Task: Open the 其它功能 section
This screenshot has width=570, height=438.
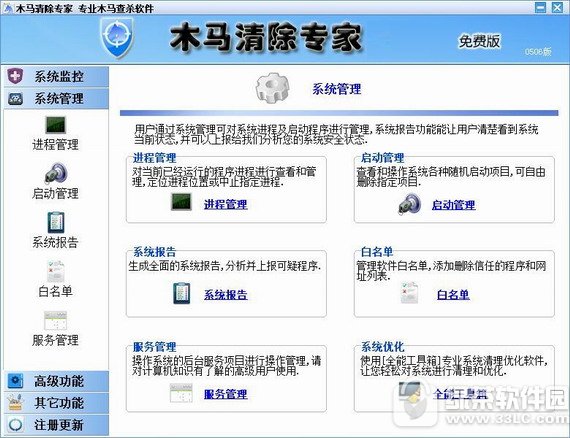Action: [56, 403]
